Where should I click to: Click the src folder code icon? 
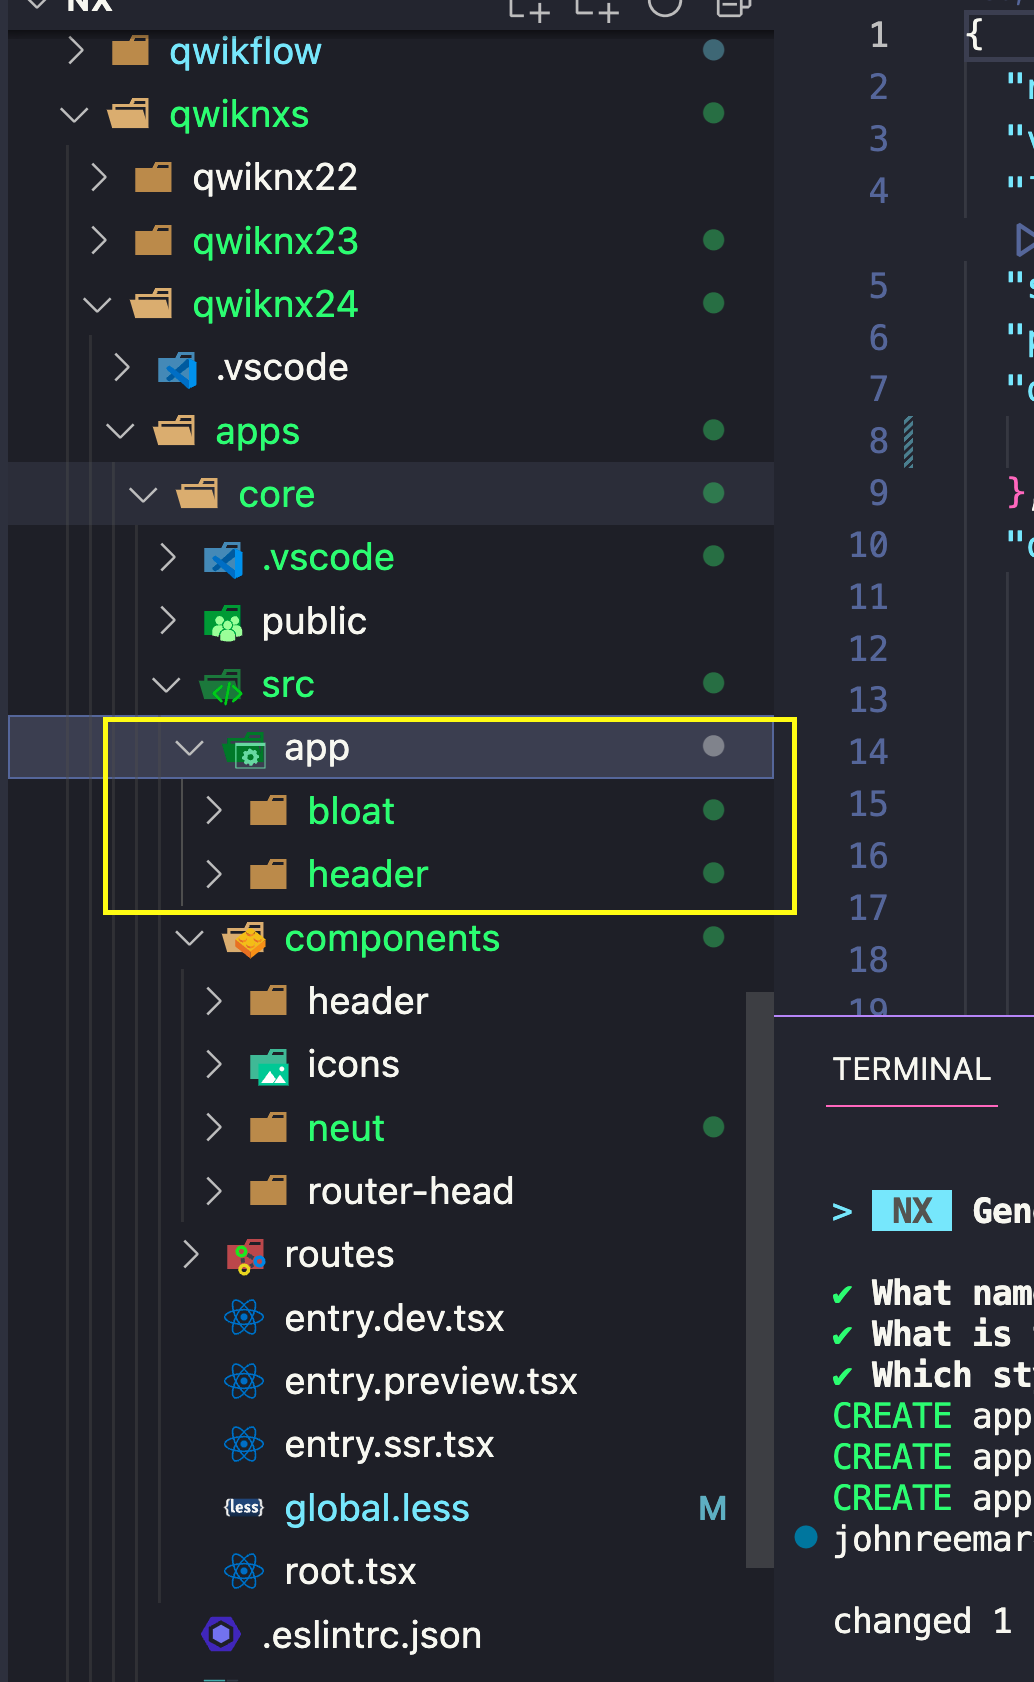(222, 685)
